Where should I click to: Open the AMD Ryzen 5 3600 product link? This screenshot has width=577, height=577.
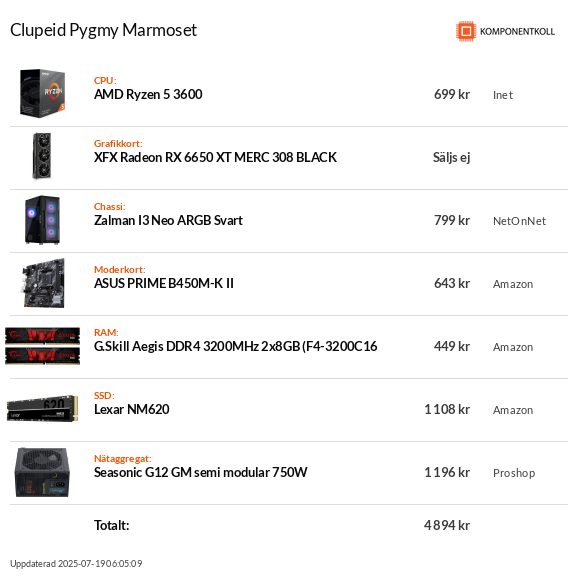pos(148,94)
